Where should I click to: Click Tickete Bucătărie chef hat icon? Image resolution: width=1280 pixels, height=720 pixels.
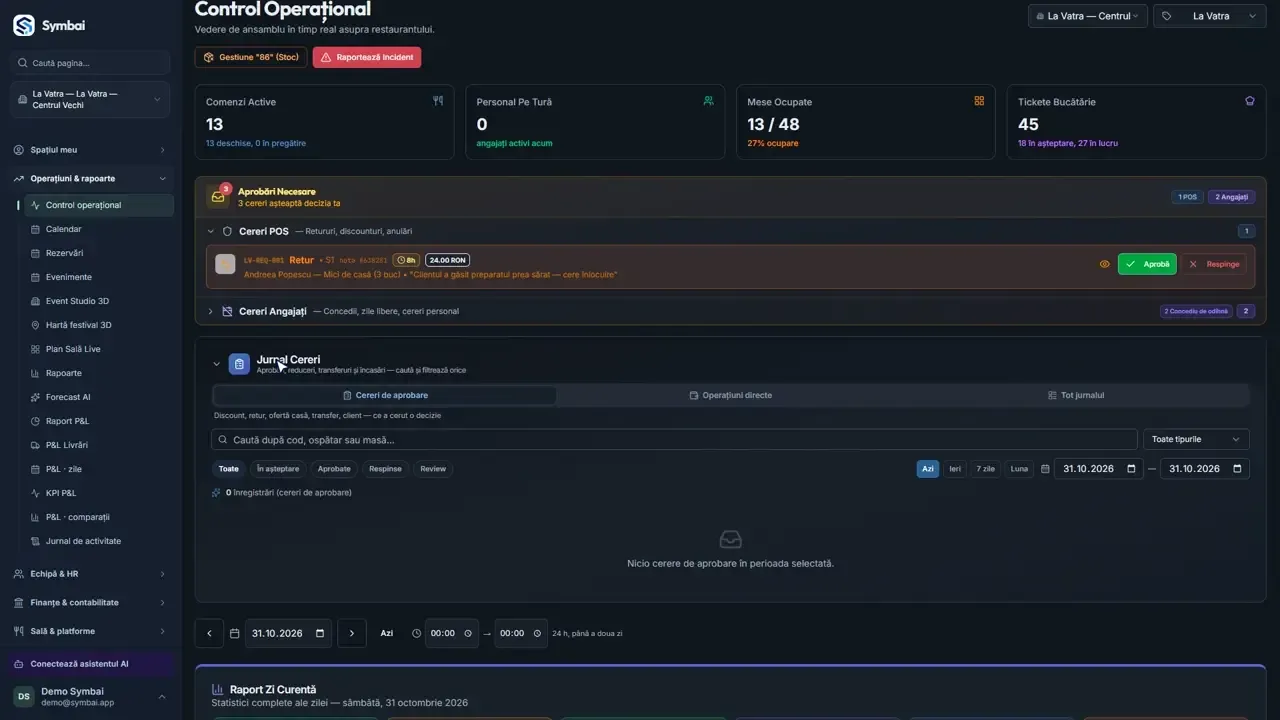1250,101
